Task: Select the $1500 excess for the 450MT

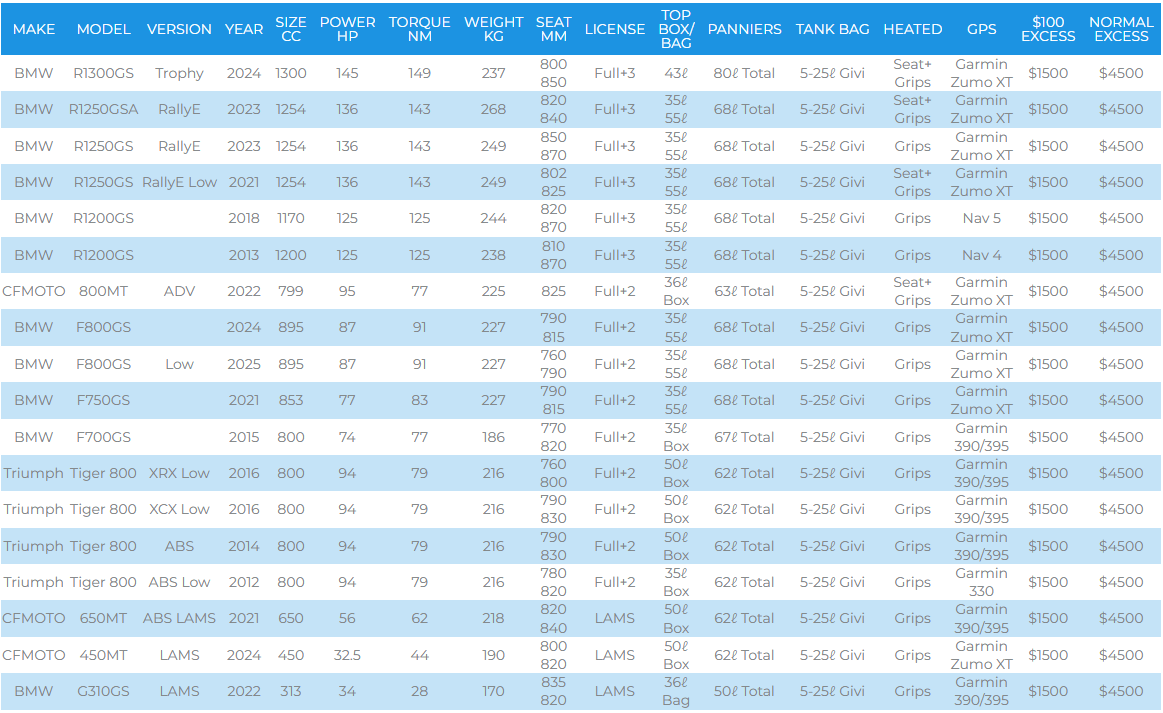Action: point(1048,655)
